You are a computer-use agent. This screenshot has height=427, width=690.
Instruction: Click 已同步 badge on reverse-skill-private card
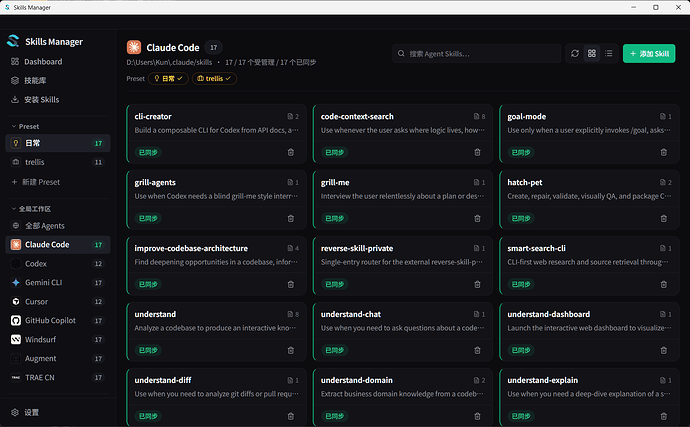334,284
